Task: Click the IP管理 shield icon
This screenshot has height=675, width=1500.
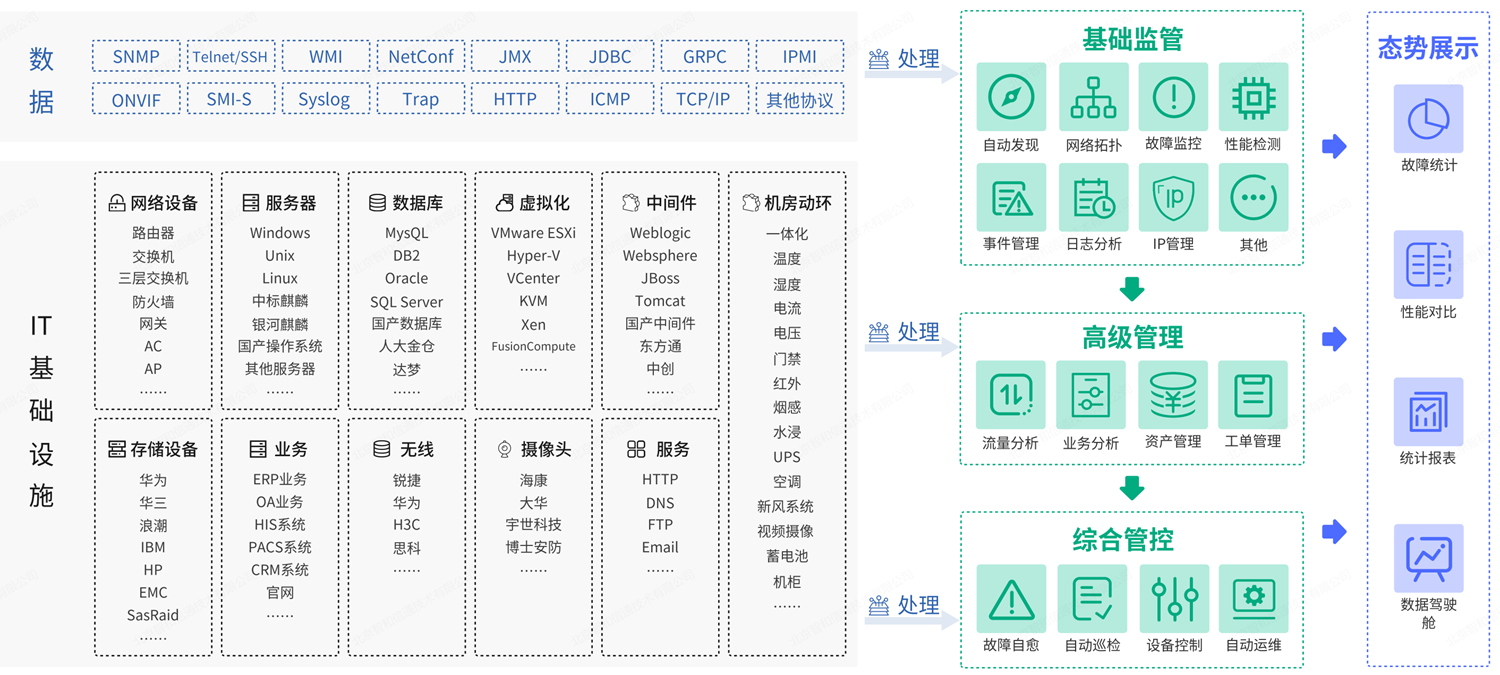Action: (x=1173, y=198)
